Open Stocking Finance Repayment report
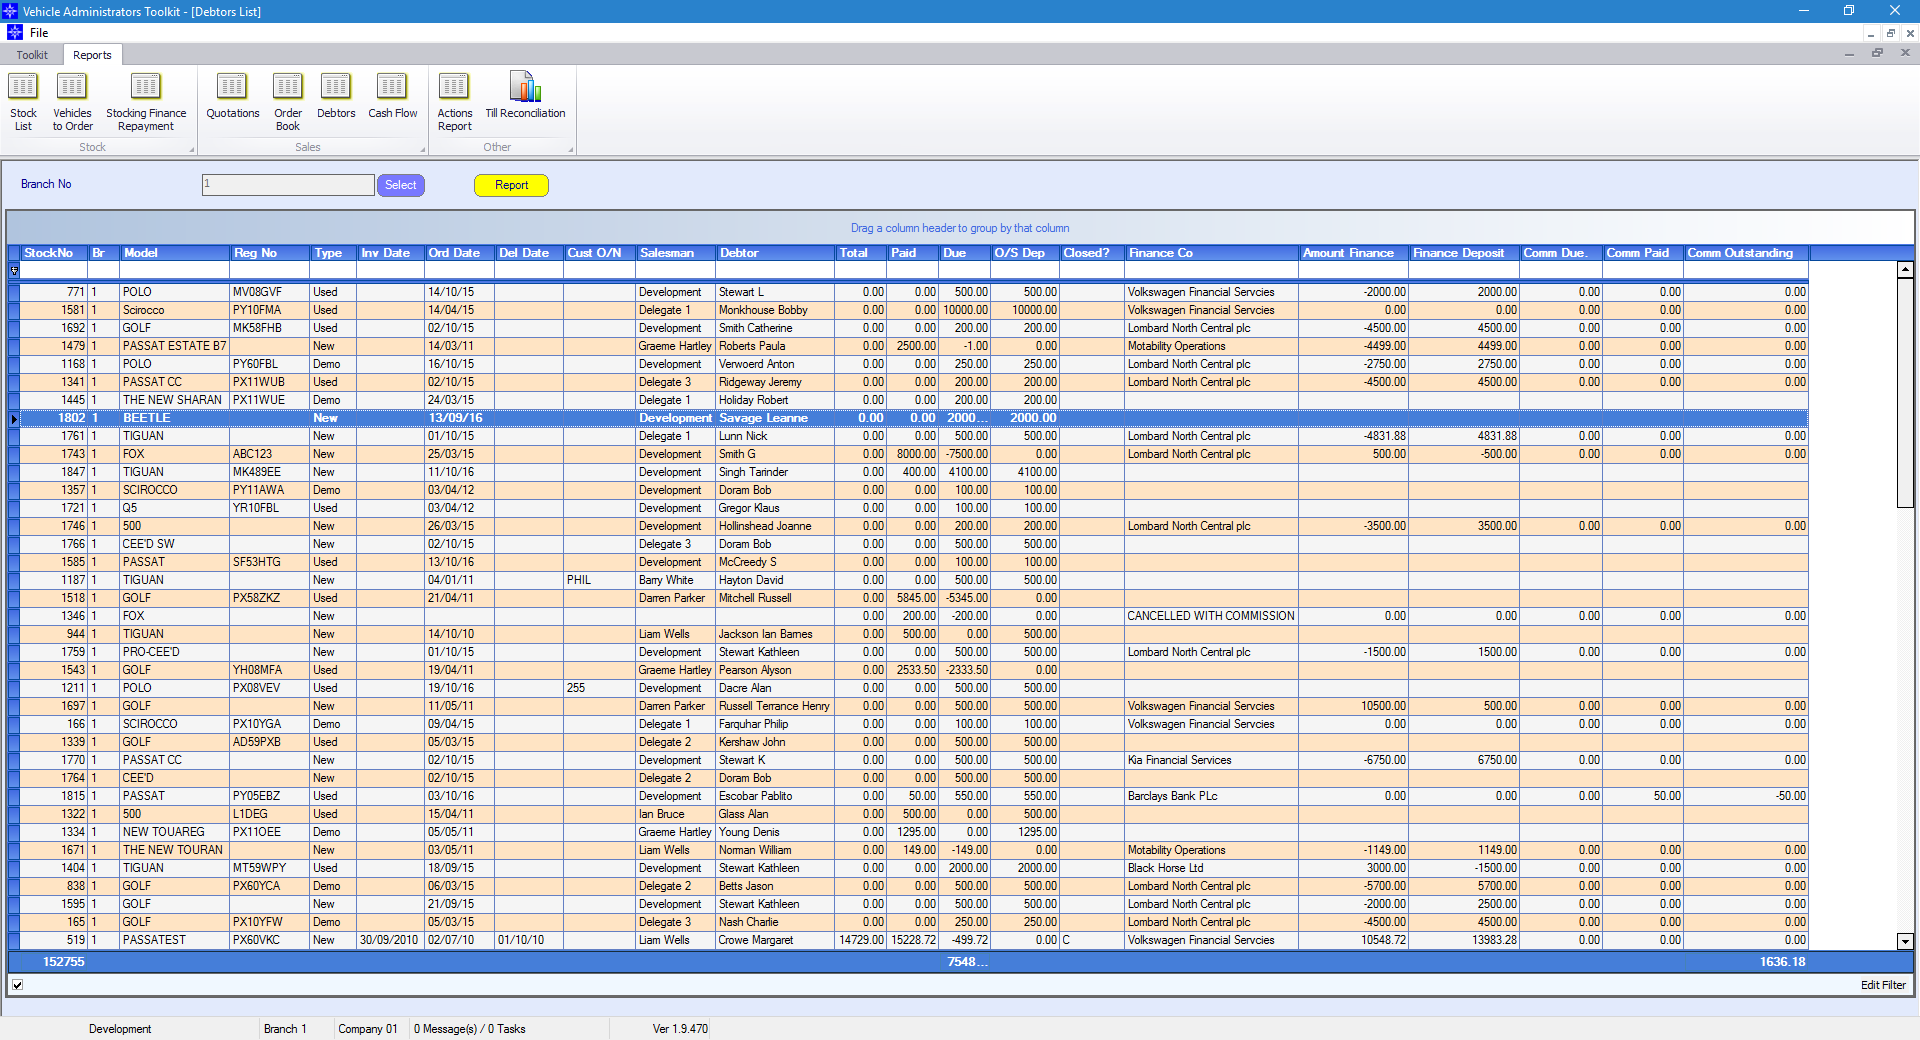 [146, 101]
